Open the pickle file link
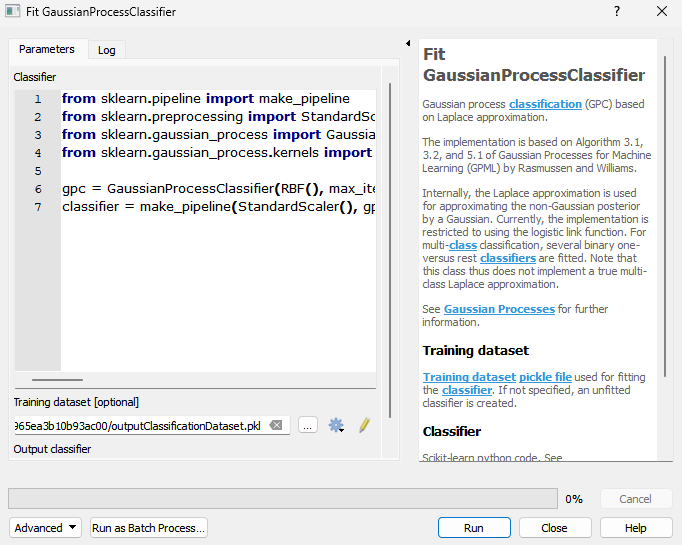This screenshot has width=682, height=545. tap(545, 377)
